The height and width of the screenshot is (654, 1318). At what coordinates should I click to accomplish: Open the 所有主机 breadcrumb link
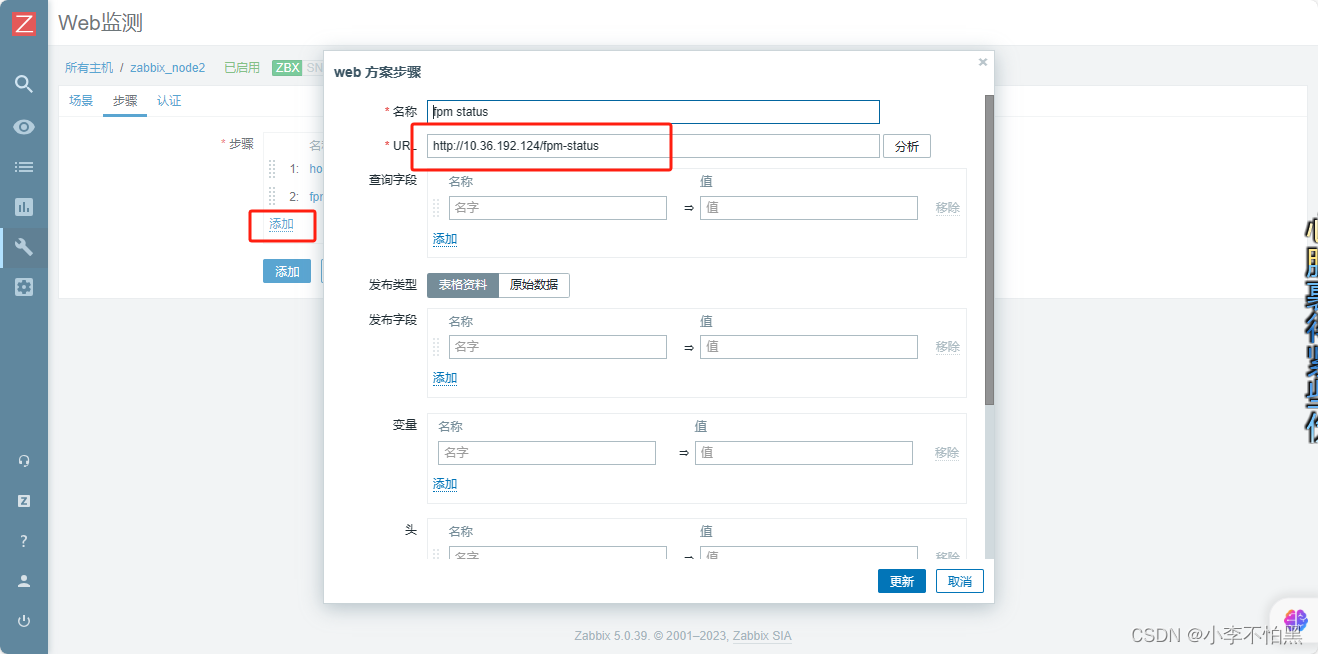(x=89, y=68)
